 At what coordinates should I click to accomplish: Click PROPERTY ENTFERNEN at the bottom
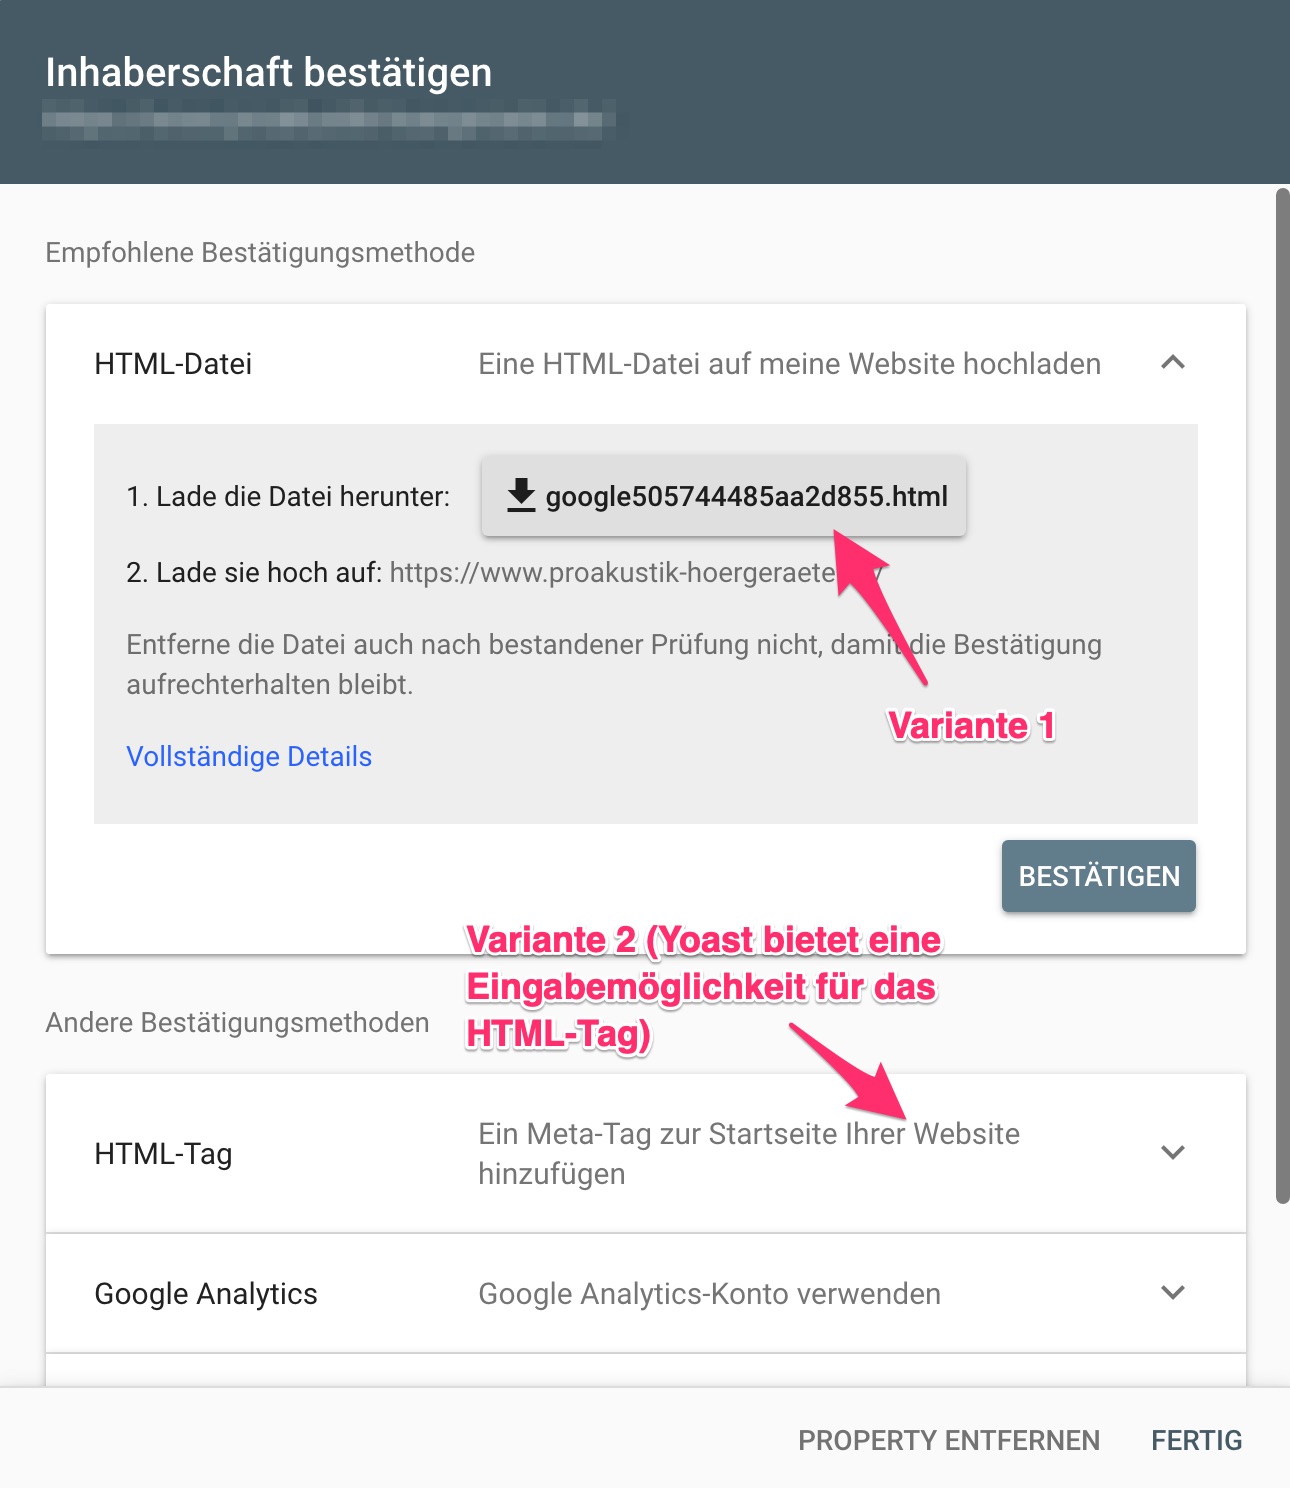point(948,1440)
